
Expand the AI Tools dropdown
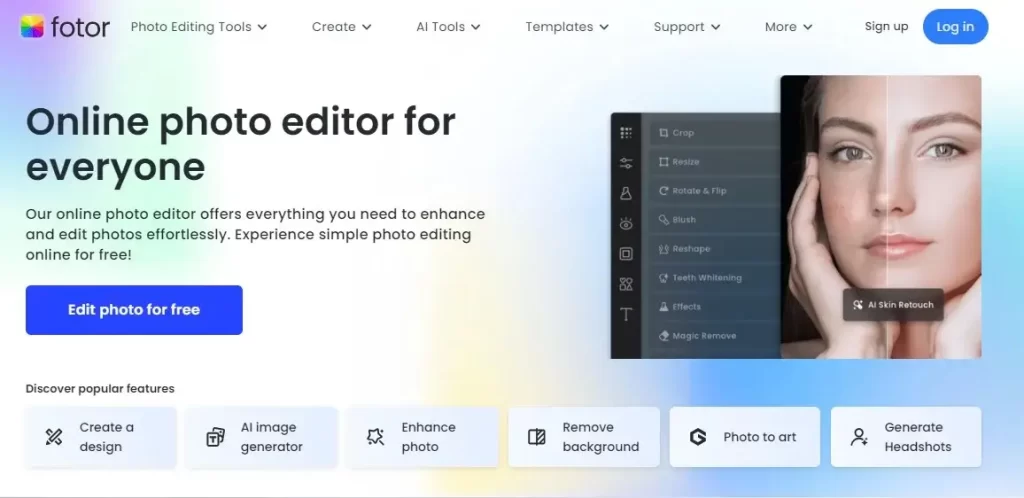[448, 27]
